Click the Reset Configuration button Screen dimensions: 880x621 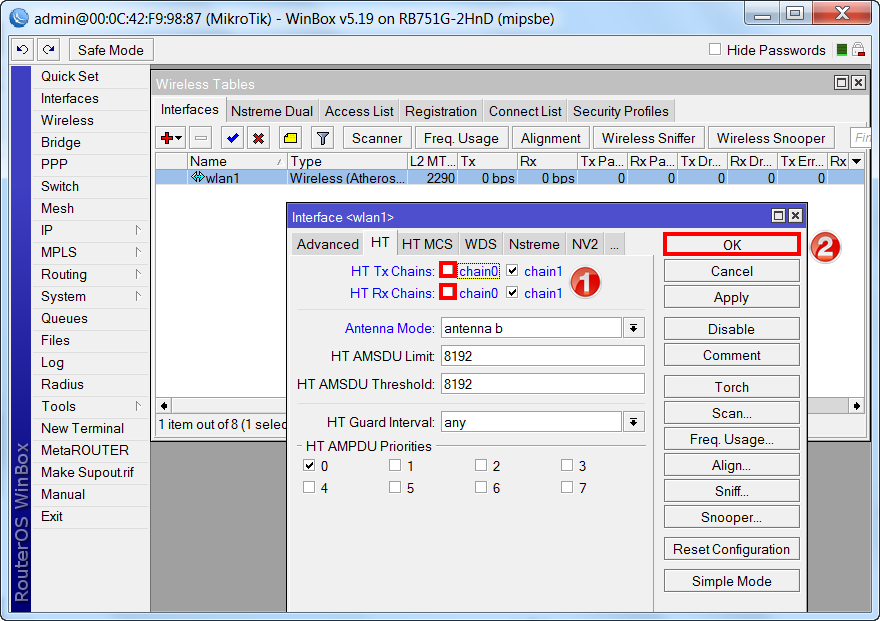(x=731, y=549)
